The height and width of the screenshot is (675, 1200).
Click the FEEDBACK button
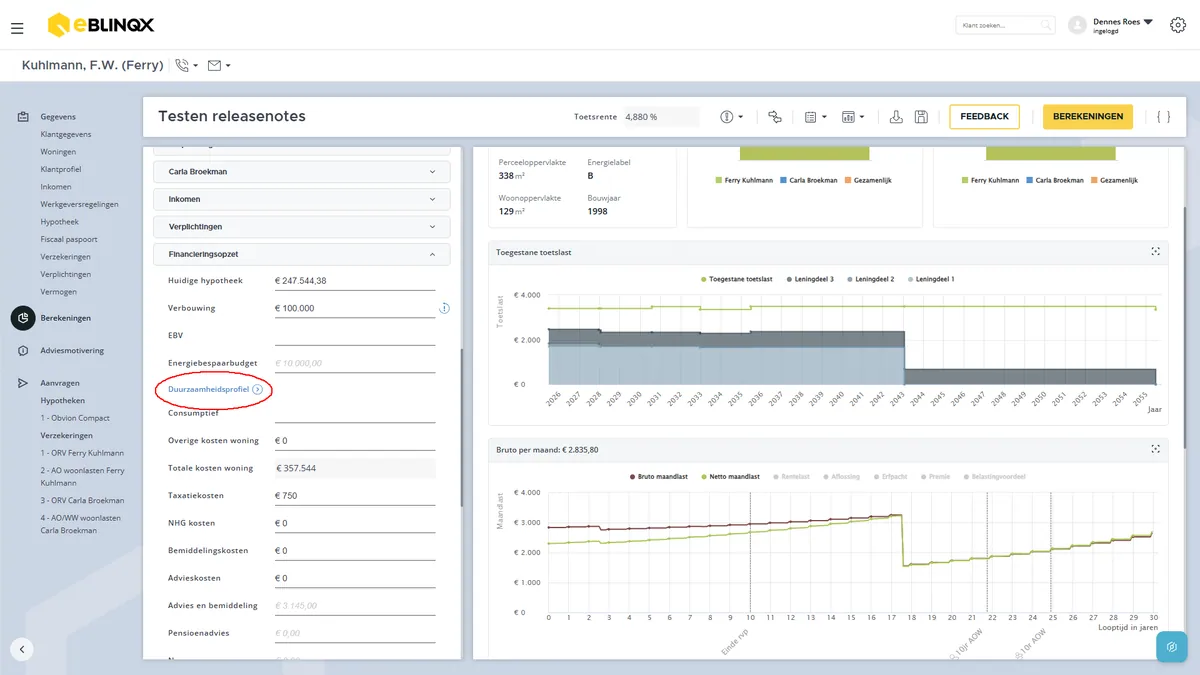(984, 117)
